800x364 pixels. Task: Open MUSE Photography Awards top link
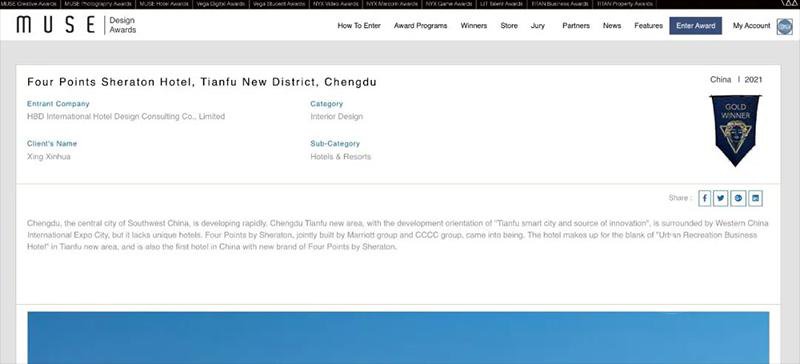coord(97,4)
